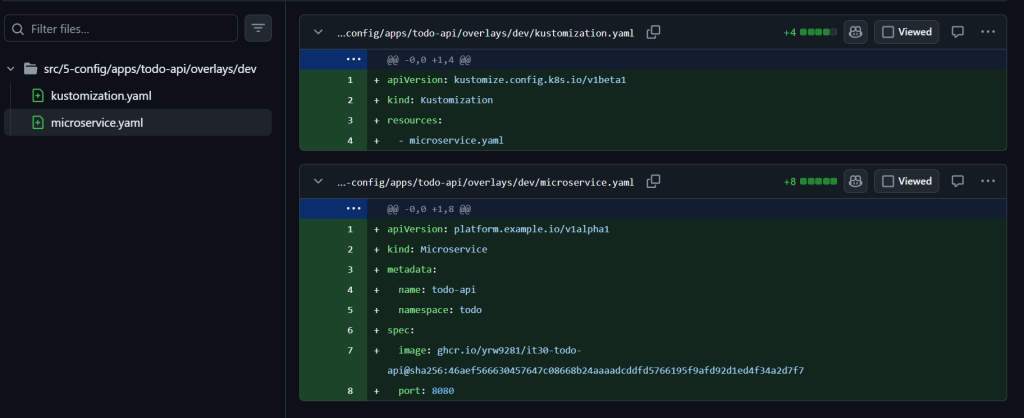This screenshot has height=418, width=1024.
Task: Open more options for microservice.yaml
Action: click(988, 181)
